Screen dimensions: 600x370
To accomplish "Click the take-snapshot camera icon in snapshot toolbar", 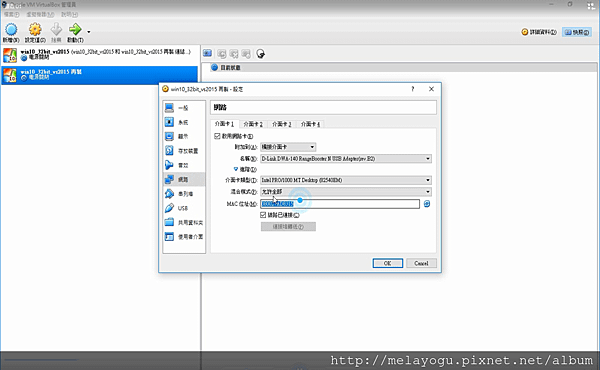I will click(207, 54).
